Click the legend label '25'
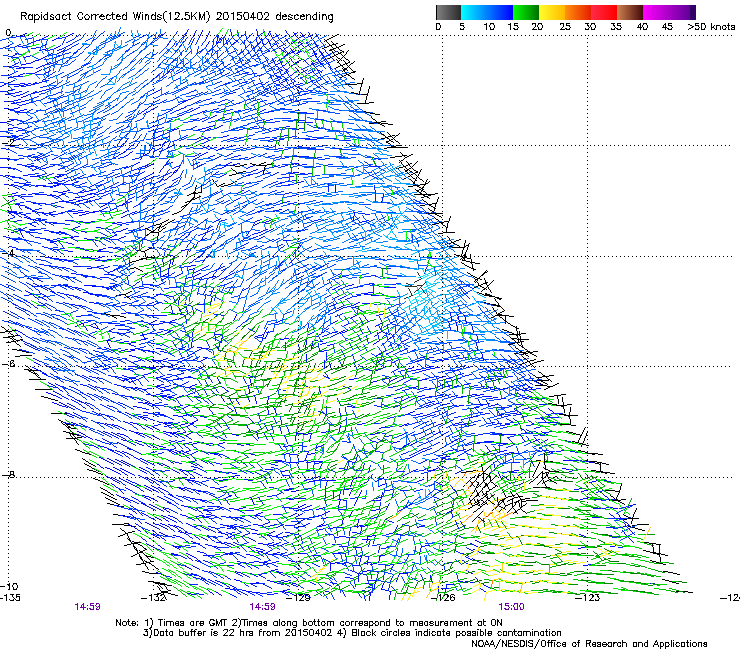Screen dimensions: 740x650 tap(565, 27)
